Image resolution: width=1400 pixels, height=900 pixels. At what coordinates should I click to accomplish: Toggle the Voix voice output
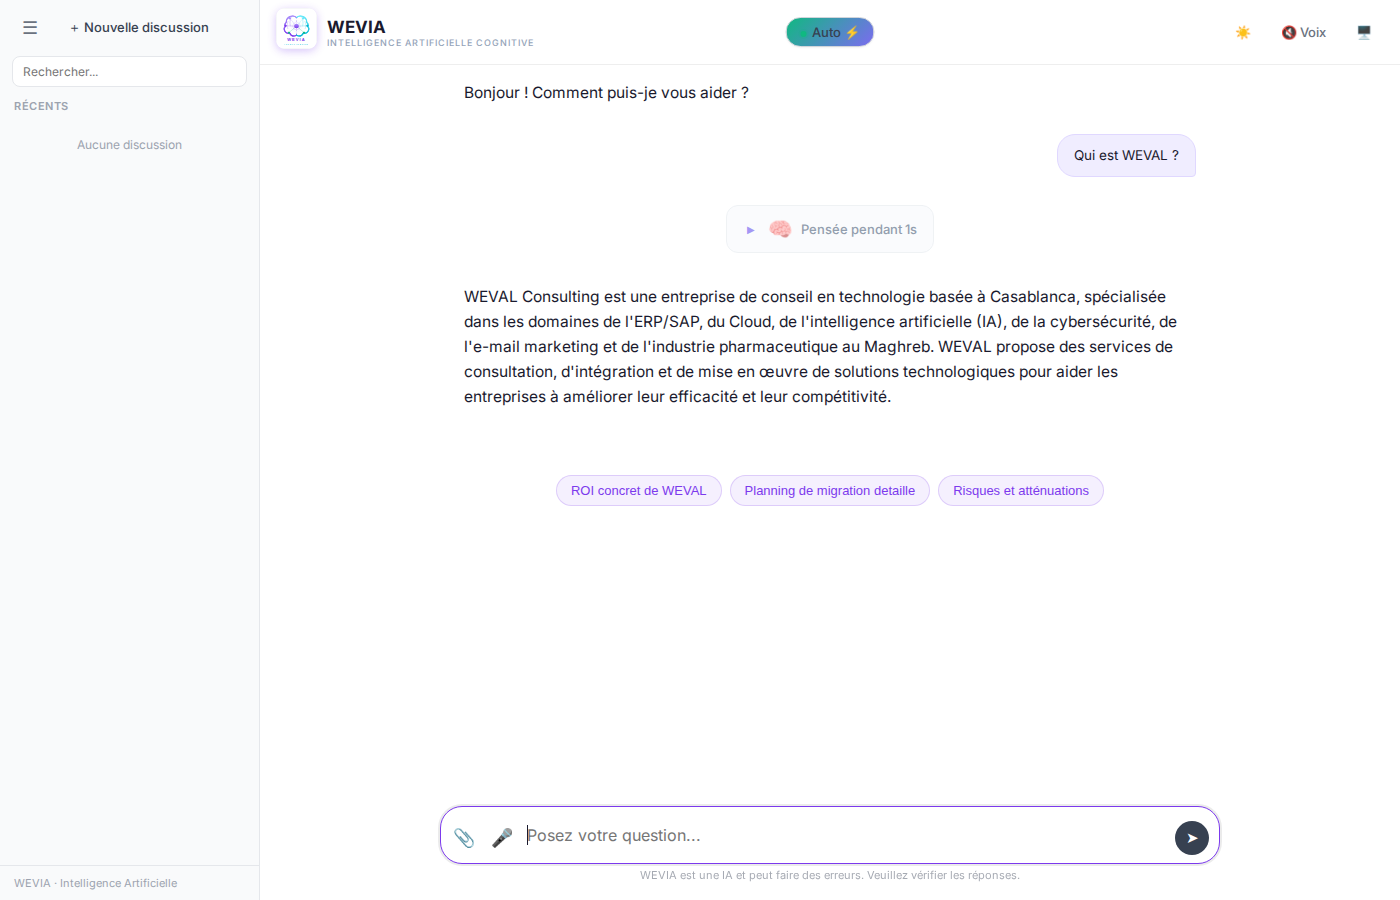[x=1304, y=32]
